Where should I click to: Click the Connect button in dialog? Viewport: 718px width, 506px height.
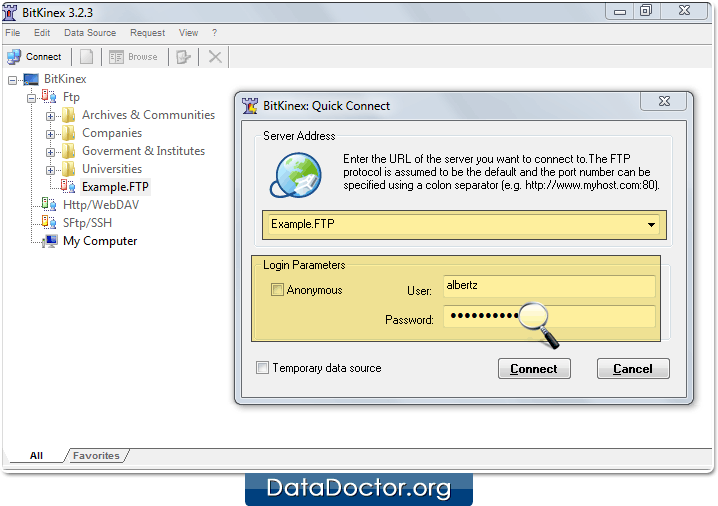tap(534, 369)
